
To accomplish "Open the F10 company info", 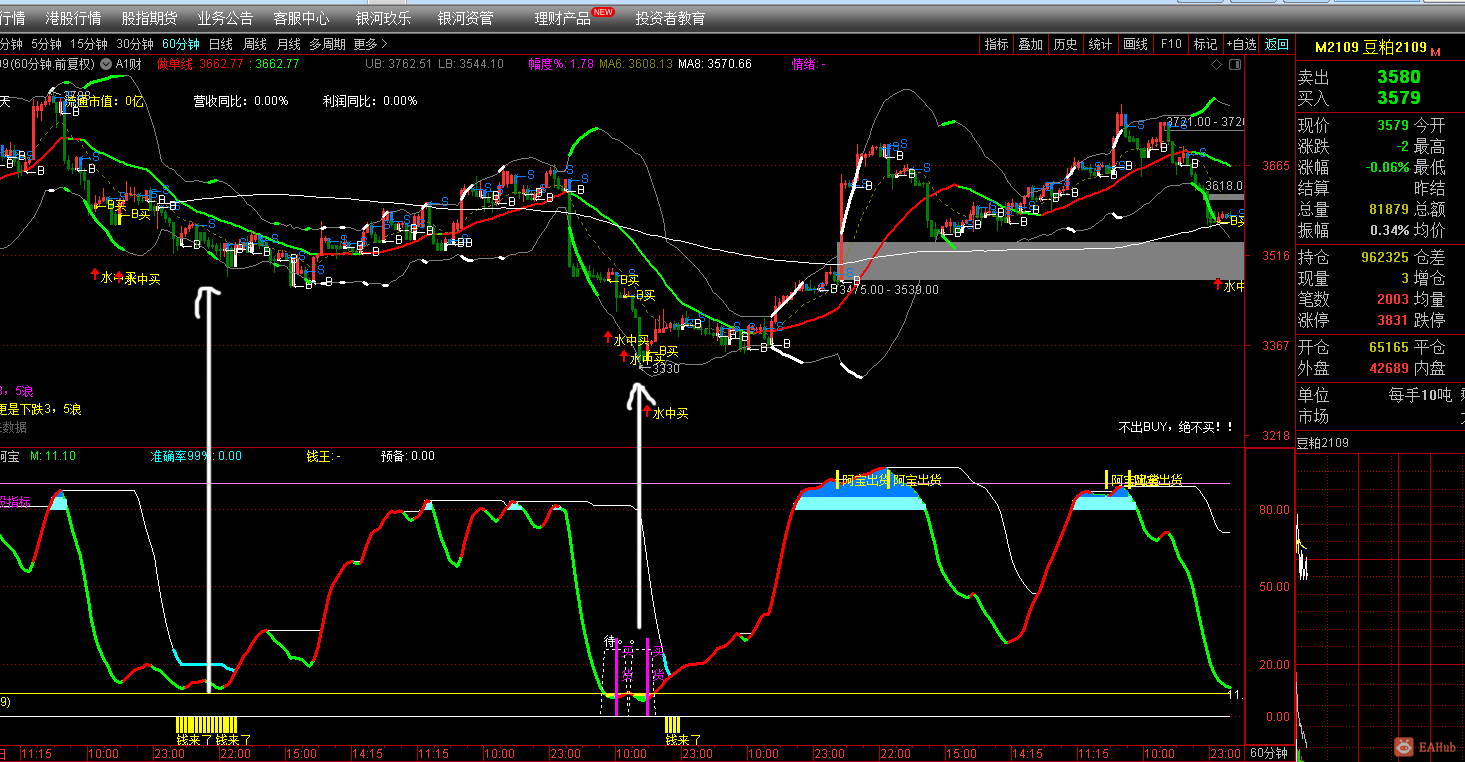I will tap(1170, 44).
